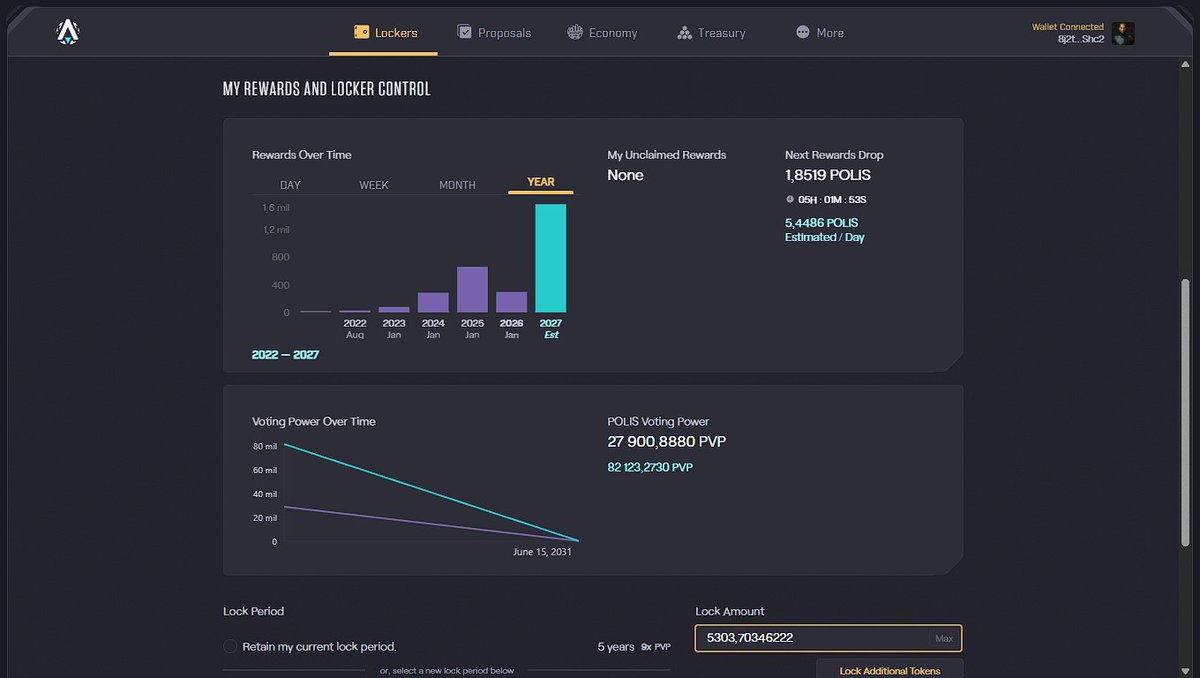The height and width of the screenshot is (678, 1200).
Task: Select Retain my current lock period
Action: (230, 647)
